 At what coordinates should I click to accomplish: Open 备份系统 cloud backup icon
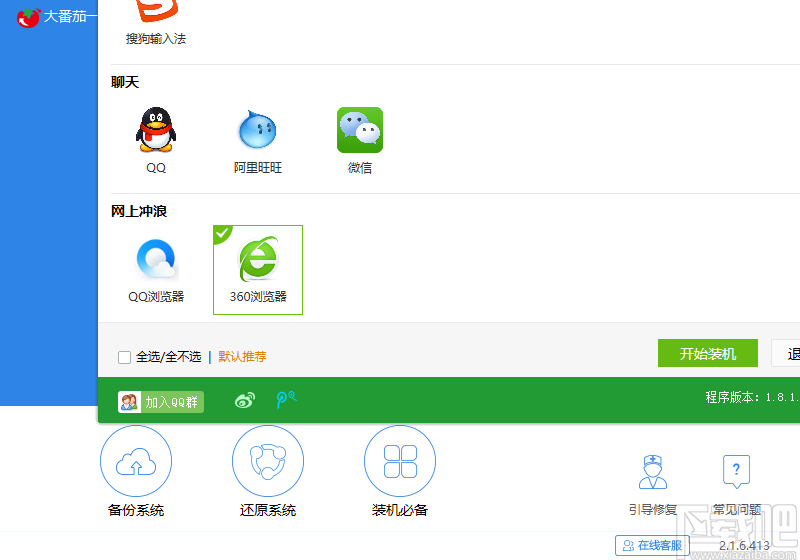pyautogui.click(x=136, y=461)
